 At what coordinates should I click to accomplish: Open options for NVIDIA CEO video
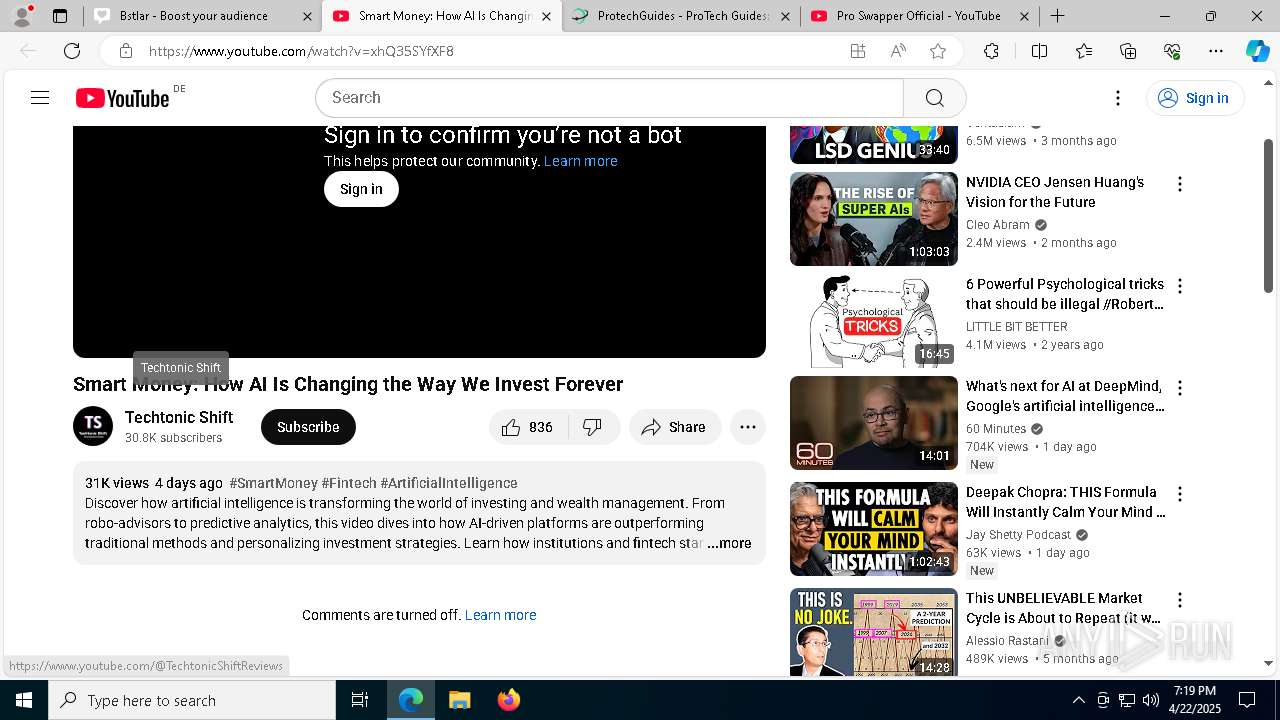[x=1180, y=184]
